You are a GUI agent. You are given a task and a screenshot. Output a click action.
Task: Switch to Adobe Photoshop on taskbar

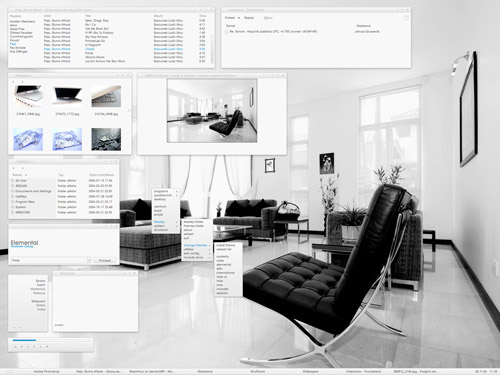[x=46, y=371]
